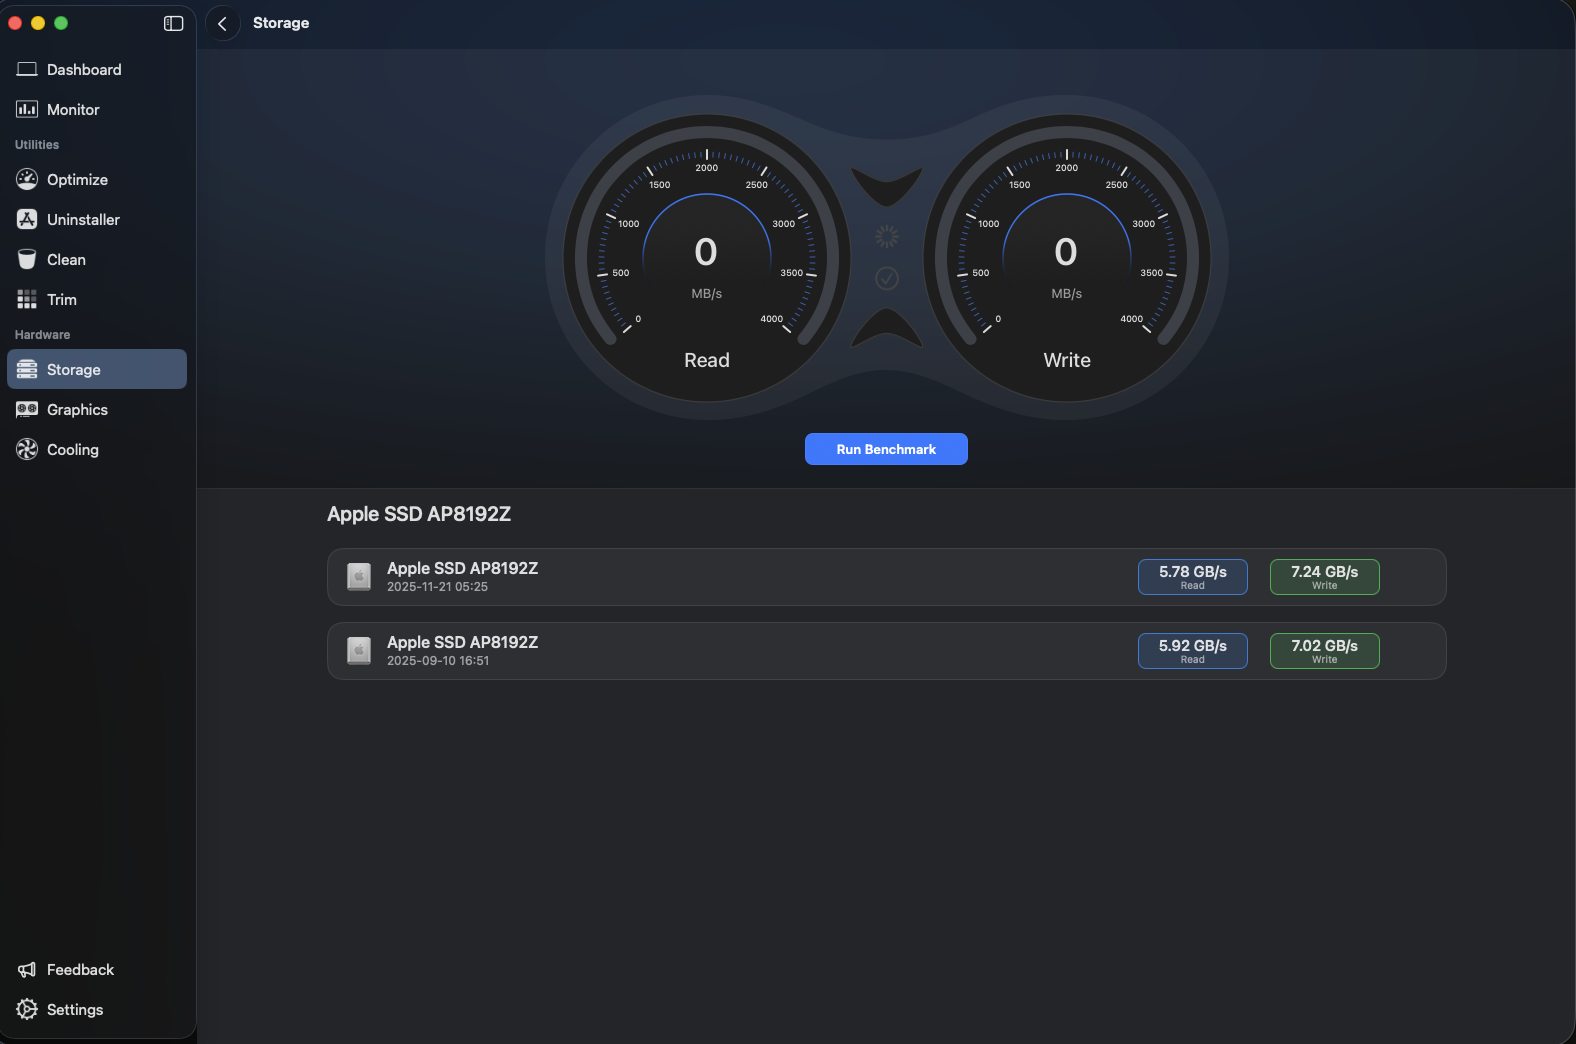Viewport: 1576px width, 1044px height.
Task: Click the Uninstaller app icon
Action: point(27,219)
